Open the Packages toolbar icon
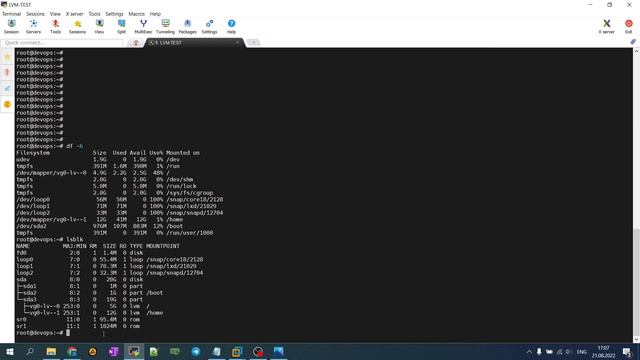 point(187,27)
